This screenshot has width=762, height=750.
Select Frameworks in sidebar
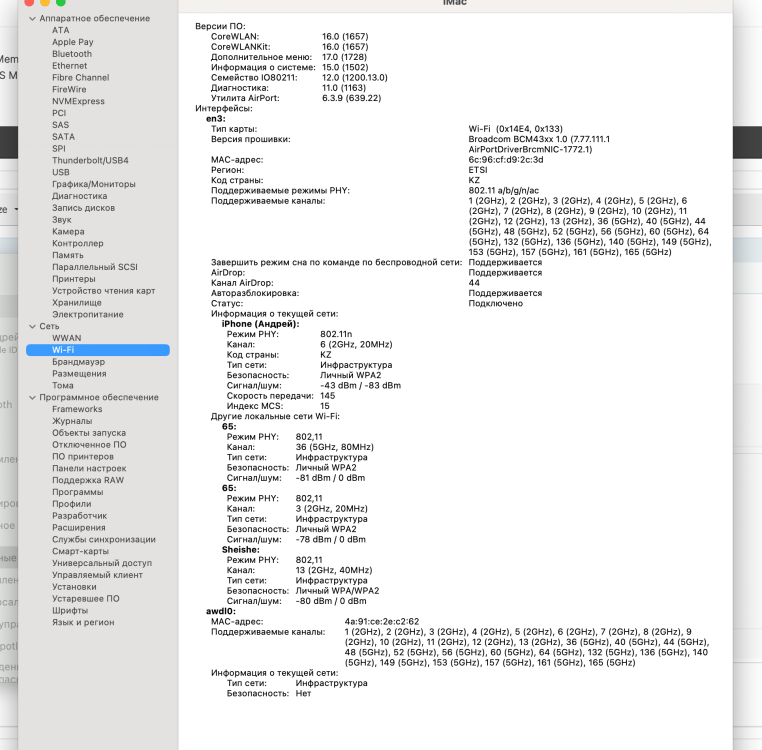77,409
